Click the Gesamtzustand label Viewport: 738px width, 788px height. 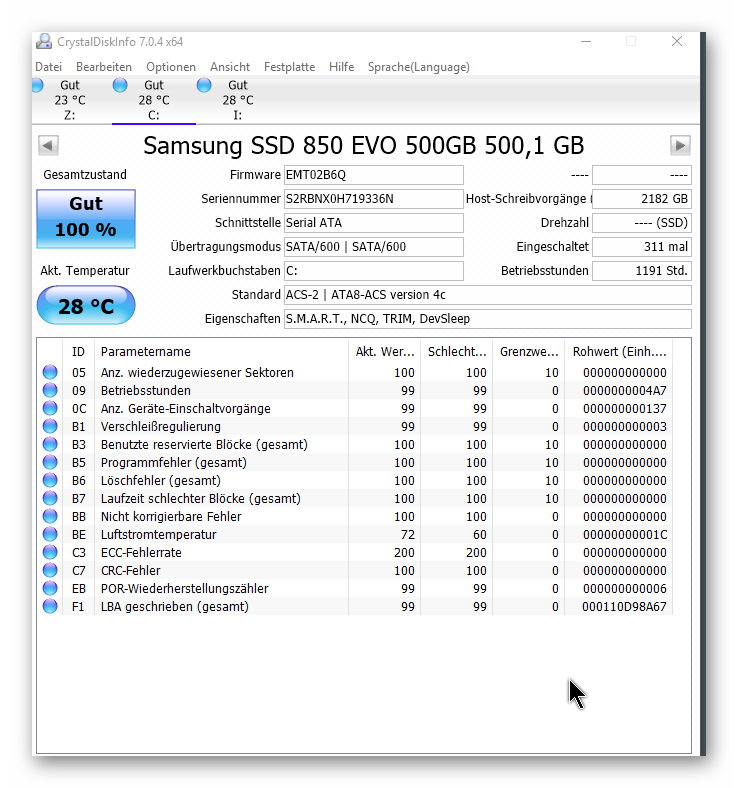pos(85,175)
